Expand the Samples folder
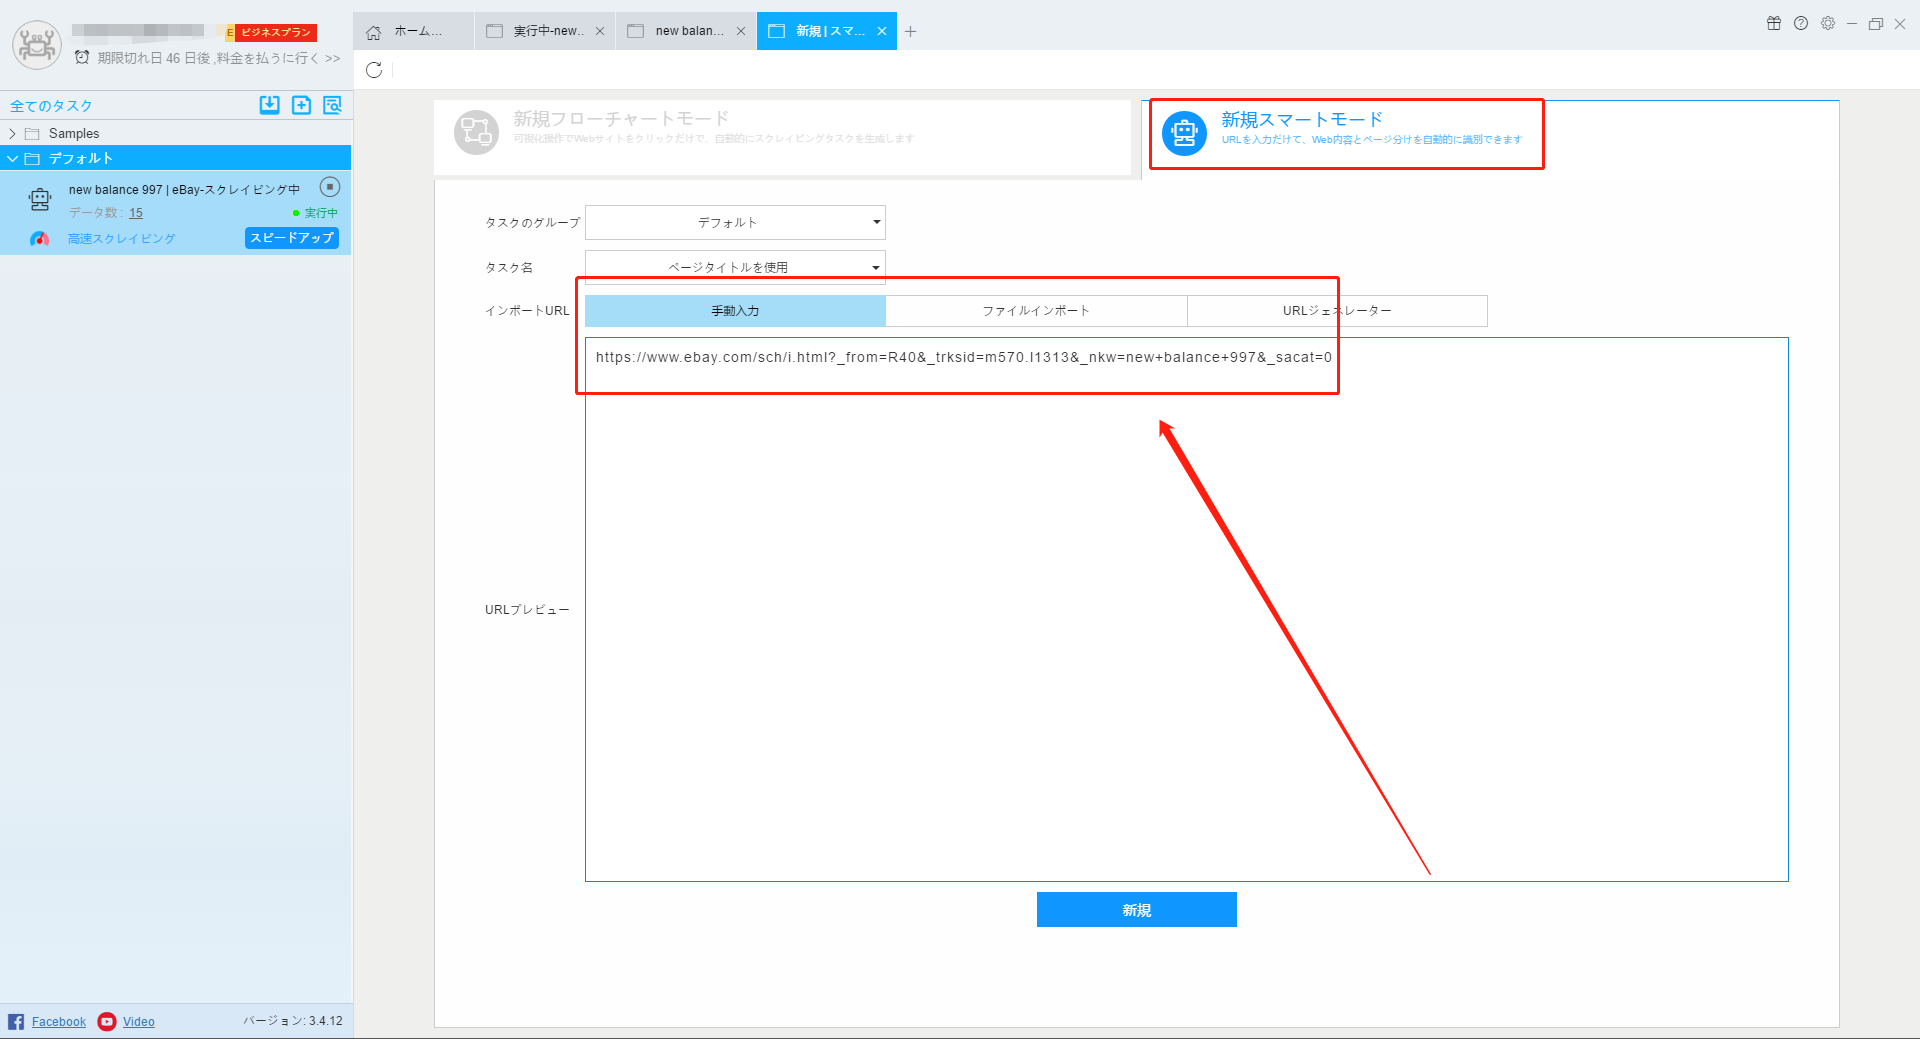This screenshot has height=1039, width=1920. pos(12,134)
